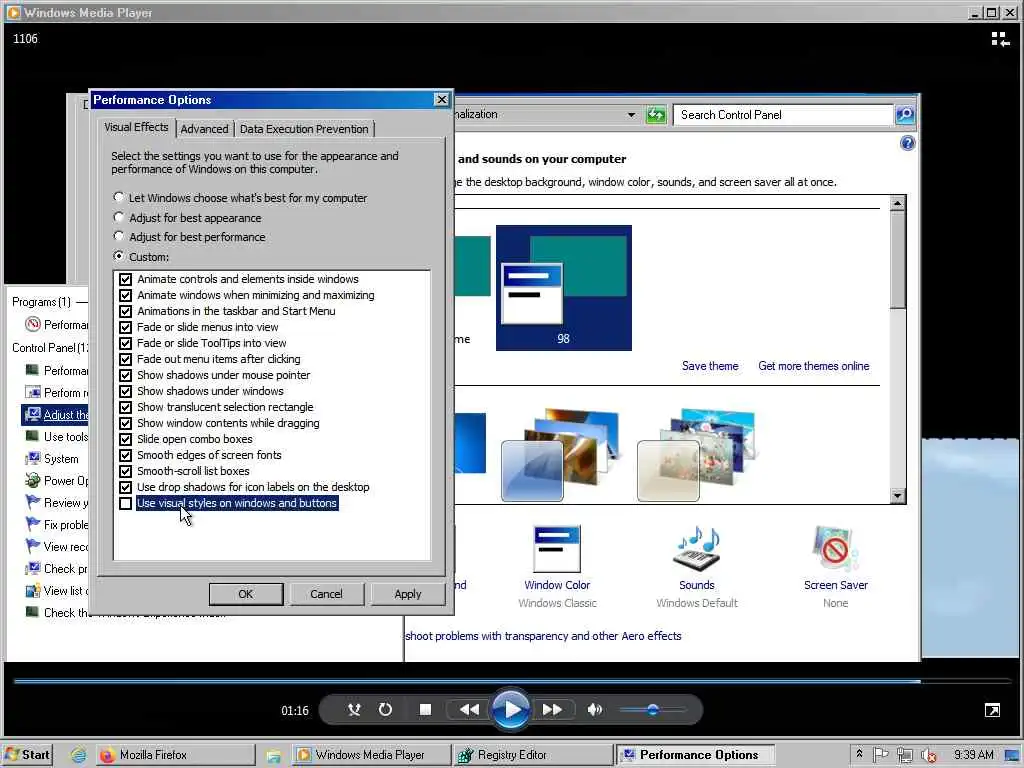Toggle repeat in Media Player
The width and height of the screenshot is (1024, 768).
(x=385, y=709)
